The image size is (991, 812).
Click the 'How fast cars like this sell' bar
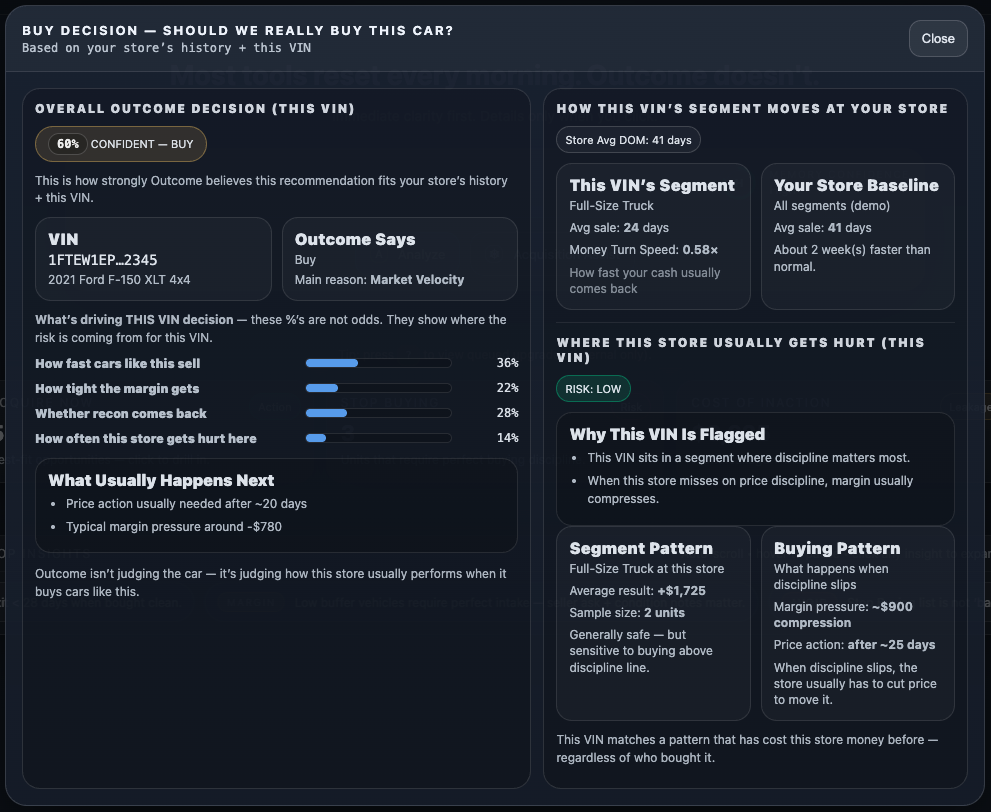[x=378, y=363]
